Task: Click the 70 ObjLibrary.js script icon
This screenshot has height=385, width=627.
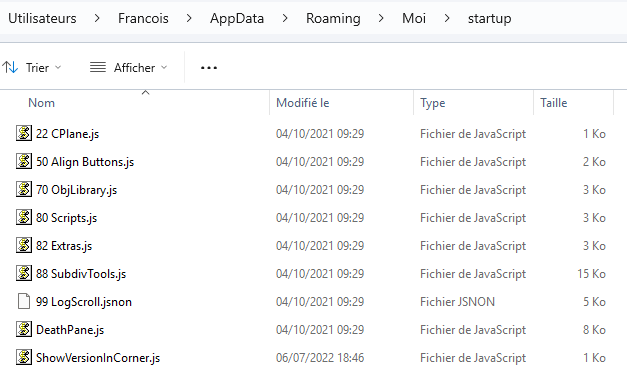Action: click(24, 189)
